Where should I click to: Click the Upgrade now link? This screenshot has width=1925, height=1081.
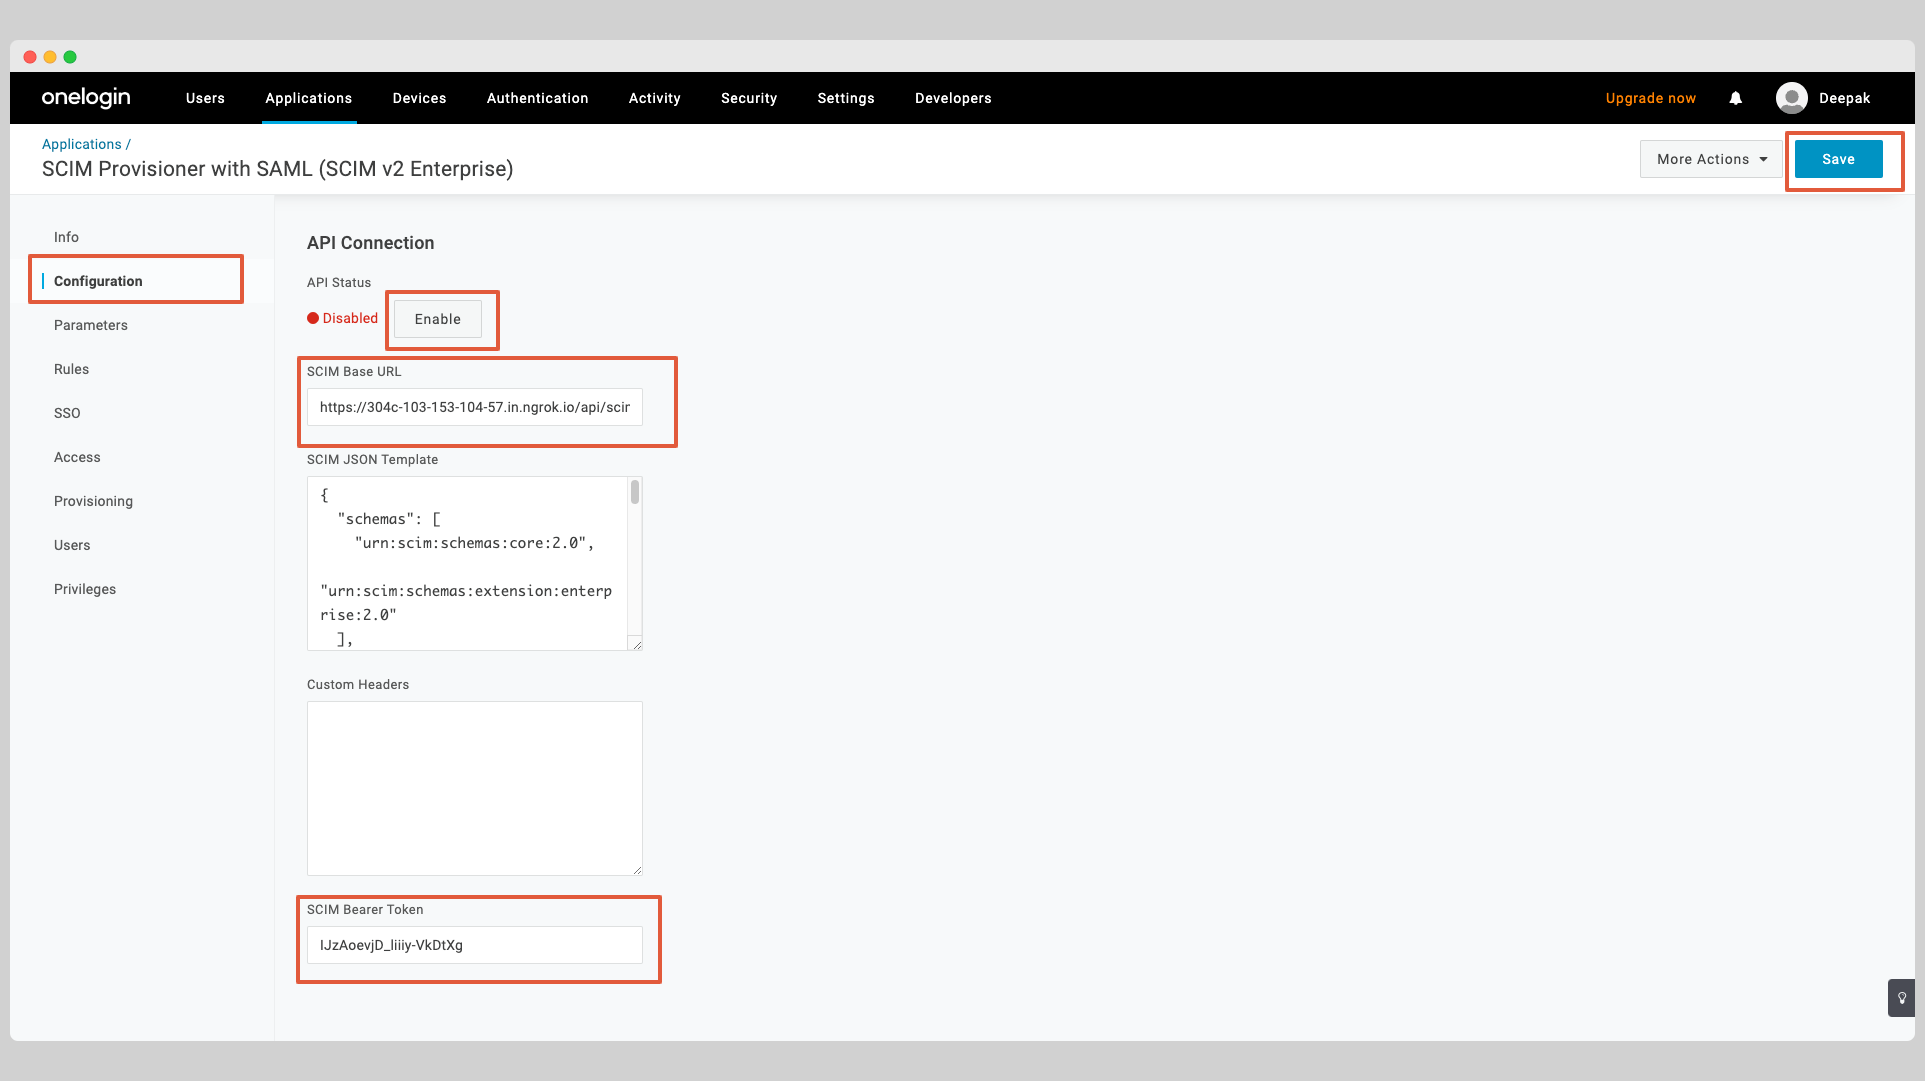(x=1650, y=98)
